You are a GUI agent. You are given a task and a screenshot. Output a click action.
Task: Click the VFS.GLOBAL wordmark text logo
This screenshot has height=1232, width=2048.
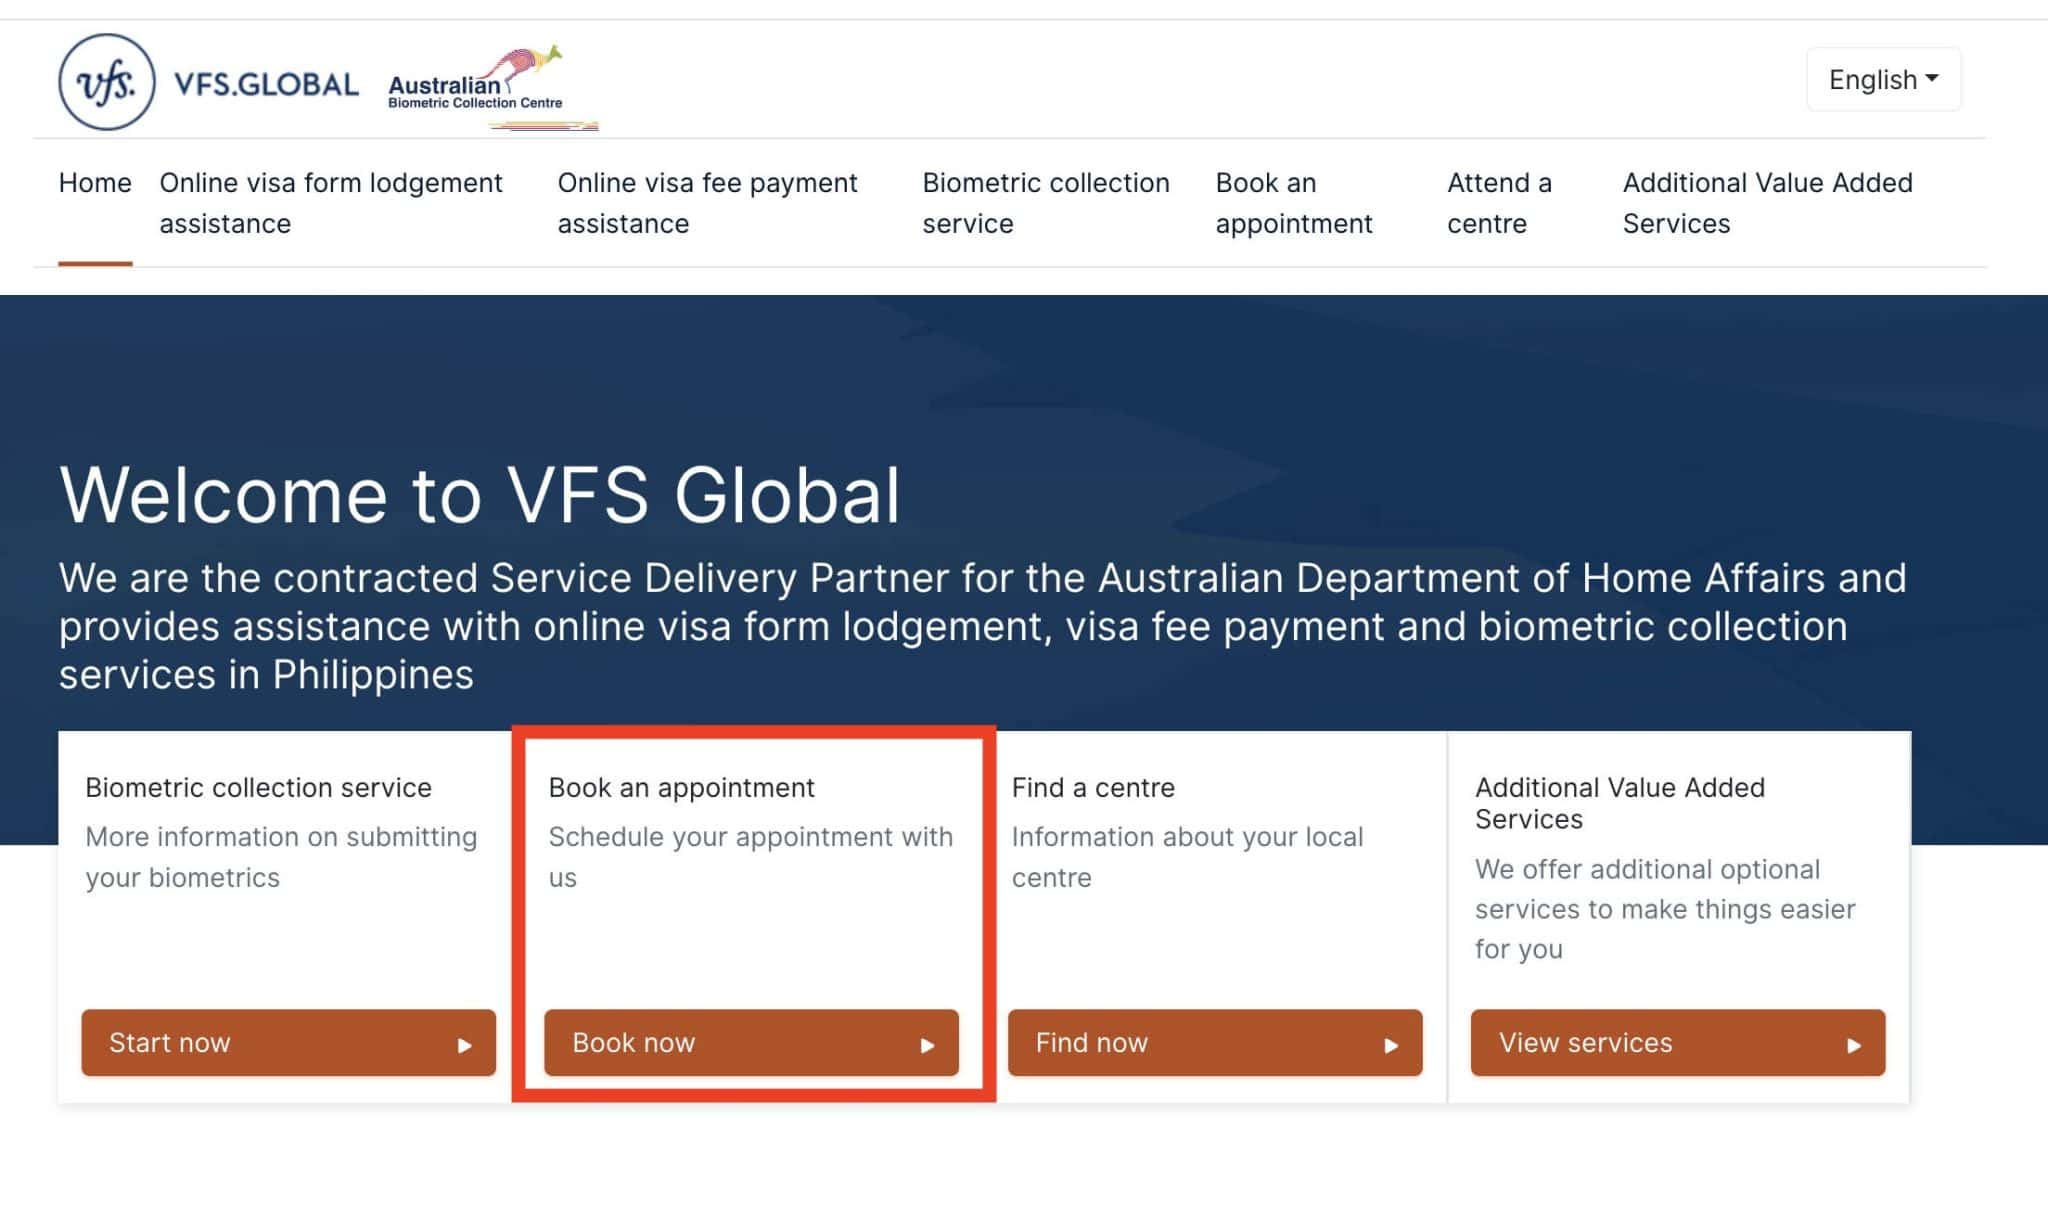[x=266, y=84]
